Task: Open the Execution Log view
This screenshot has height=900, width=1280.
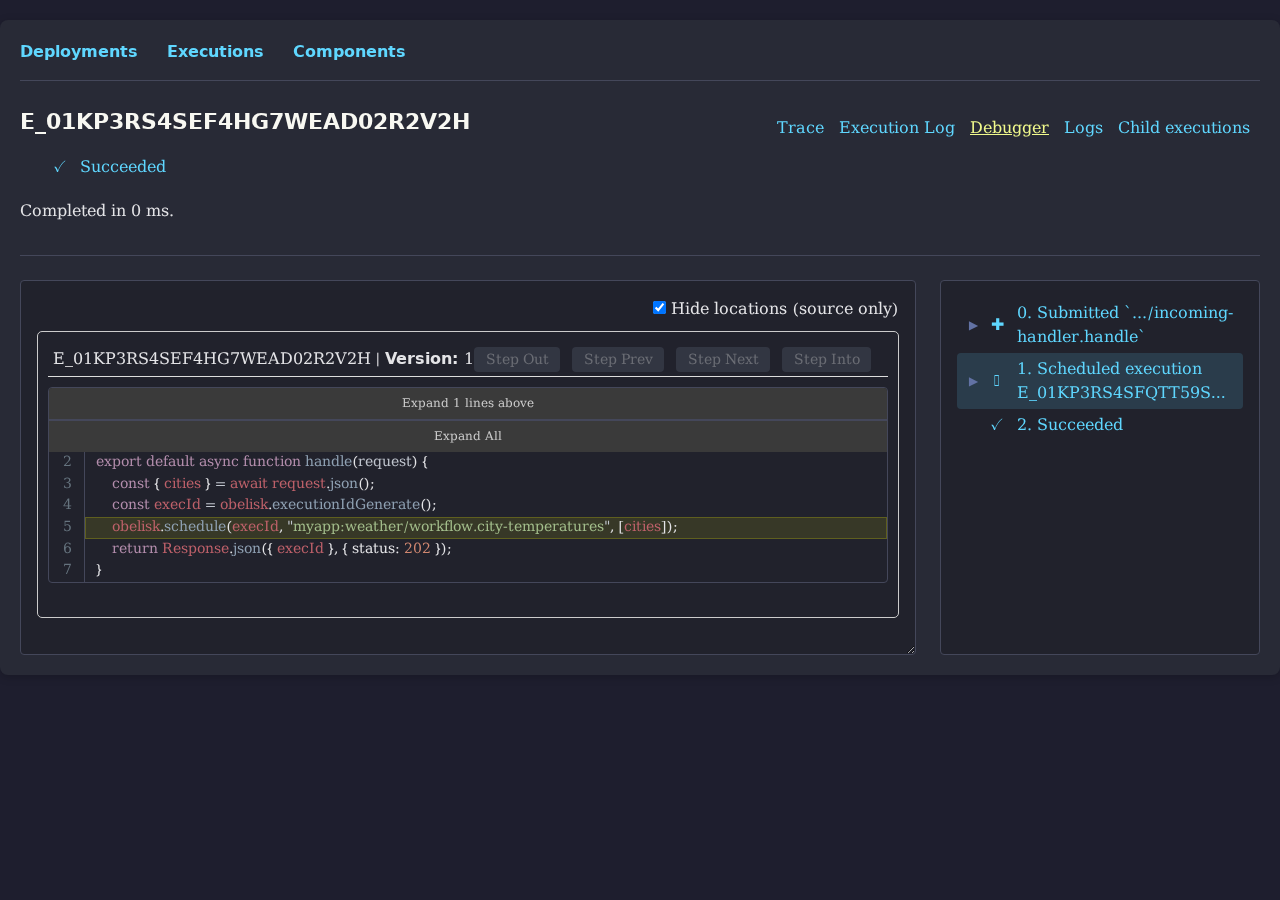Action: point(897,127)
